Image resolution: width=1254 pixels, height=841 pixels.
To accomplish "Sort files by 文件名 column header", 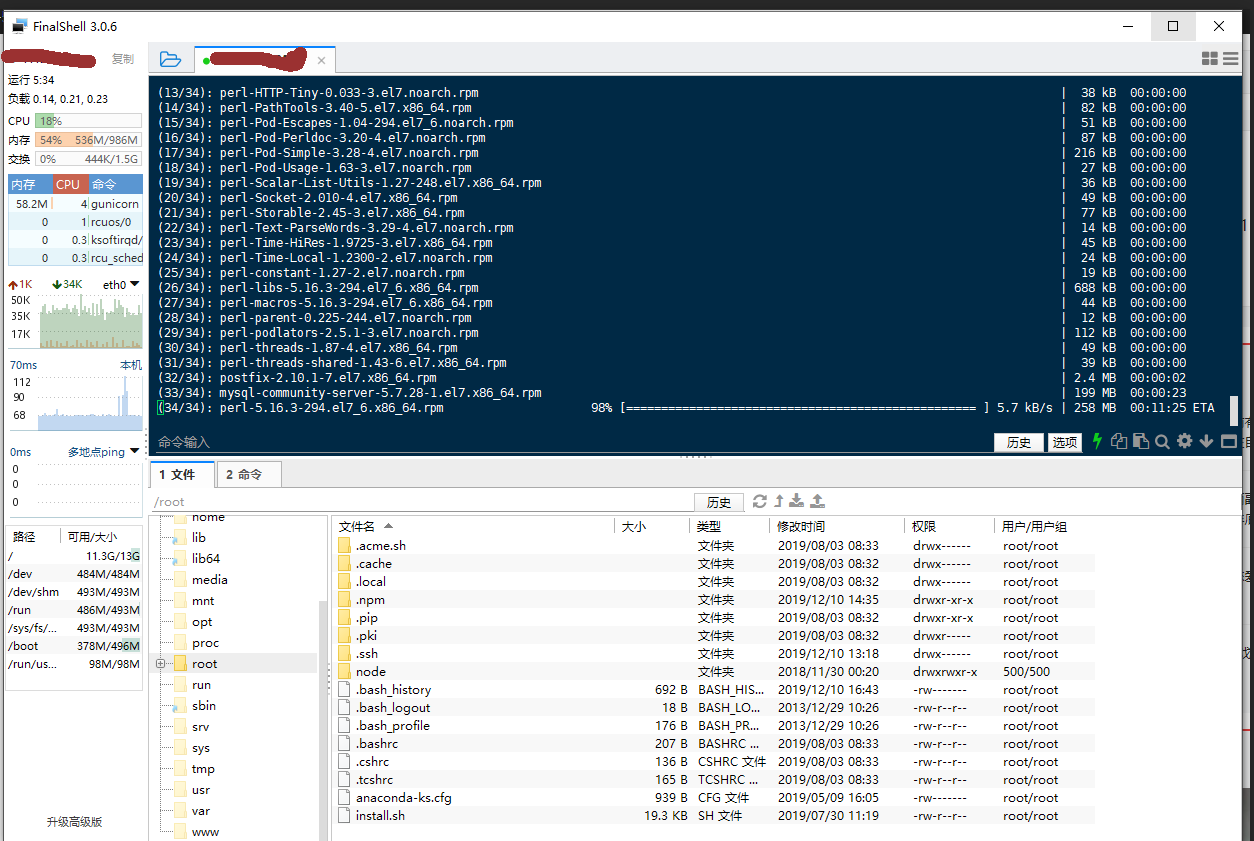I will [472, 526].
